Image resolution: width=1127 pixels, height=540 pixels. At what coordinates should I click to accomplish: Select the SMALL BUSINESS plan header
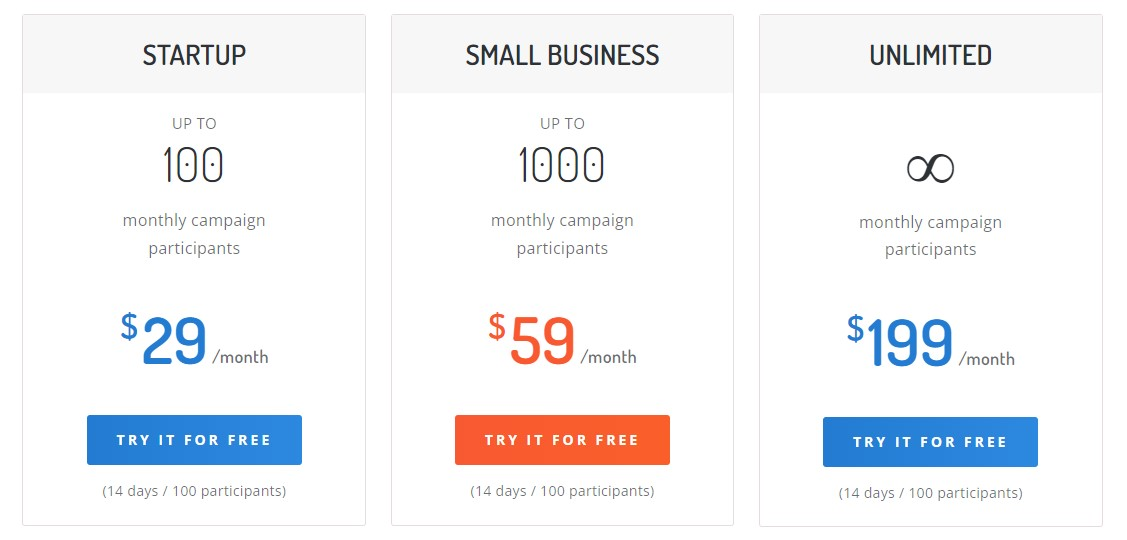click(562, 55)
